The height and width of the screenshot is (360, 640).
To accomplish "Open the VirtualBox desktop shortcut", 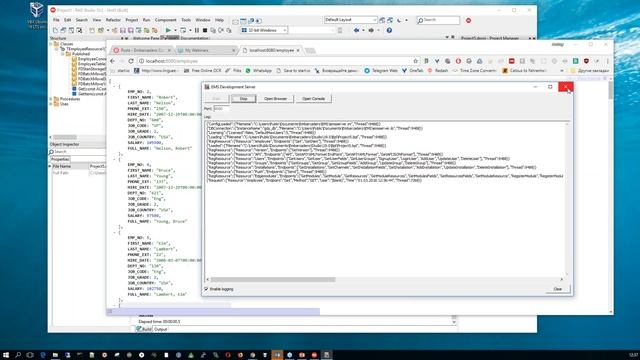I will (x=36, y=15).
